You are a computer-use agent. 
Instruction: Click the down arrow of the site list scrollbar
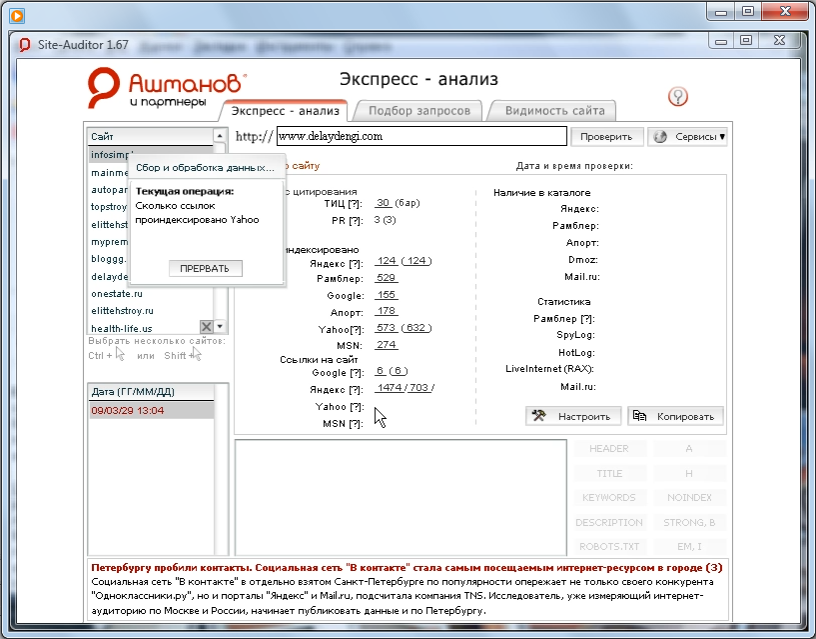click(220, 327)
